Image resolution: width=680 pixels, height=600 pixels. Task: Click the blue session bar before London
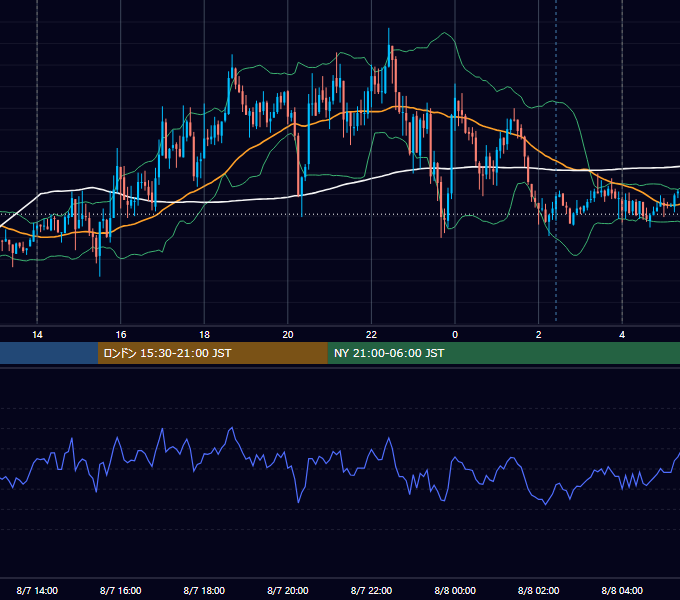(x=49, y=353)
